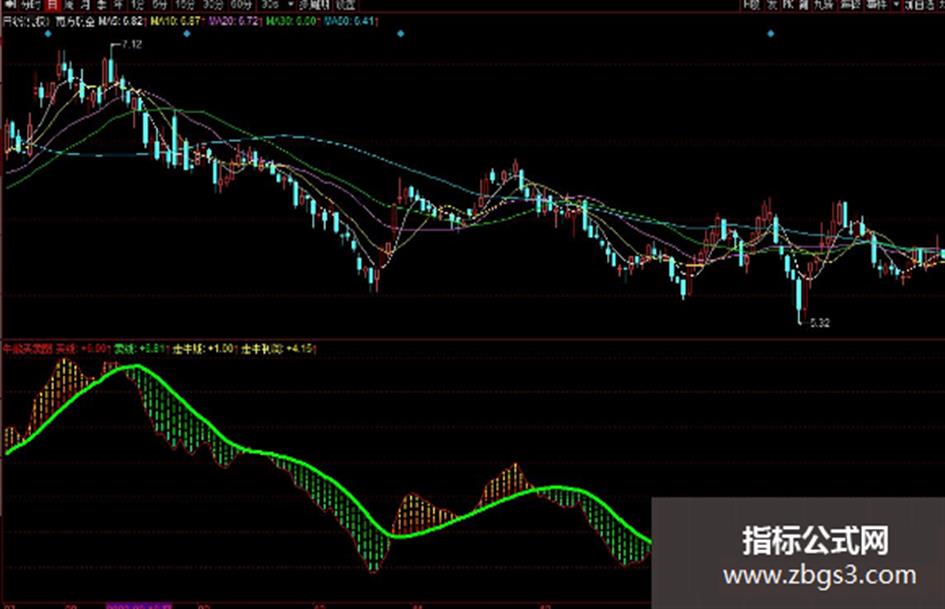
Task: Switch to the 季 quarterly period tab
Action: (x=102, y=5)
